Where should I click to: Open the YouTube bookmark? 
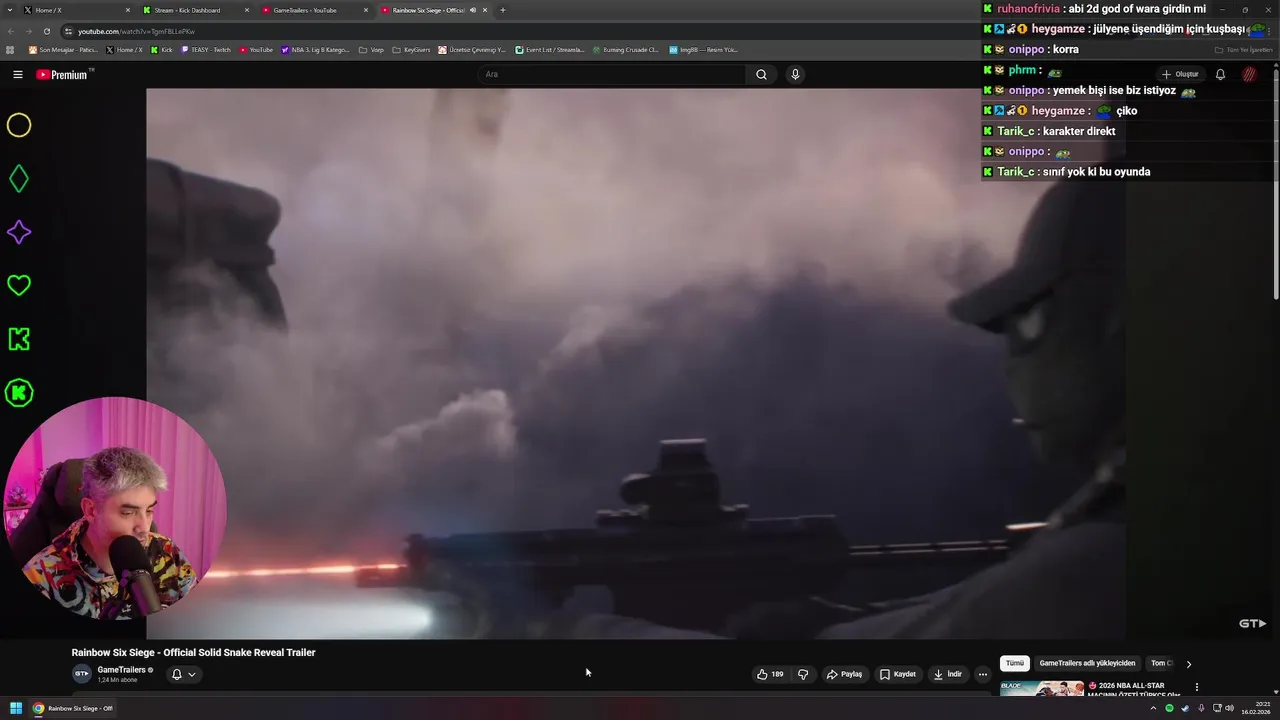click(256, 49)
